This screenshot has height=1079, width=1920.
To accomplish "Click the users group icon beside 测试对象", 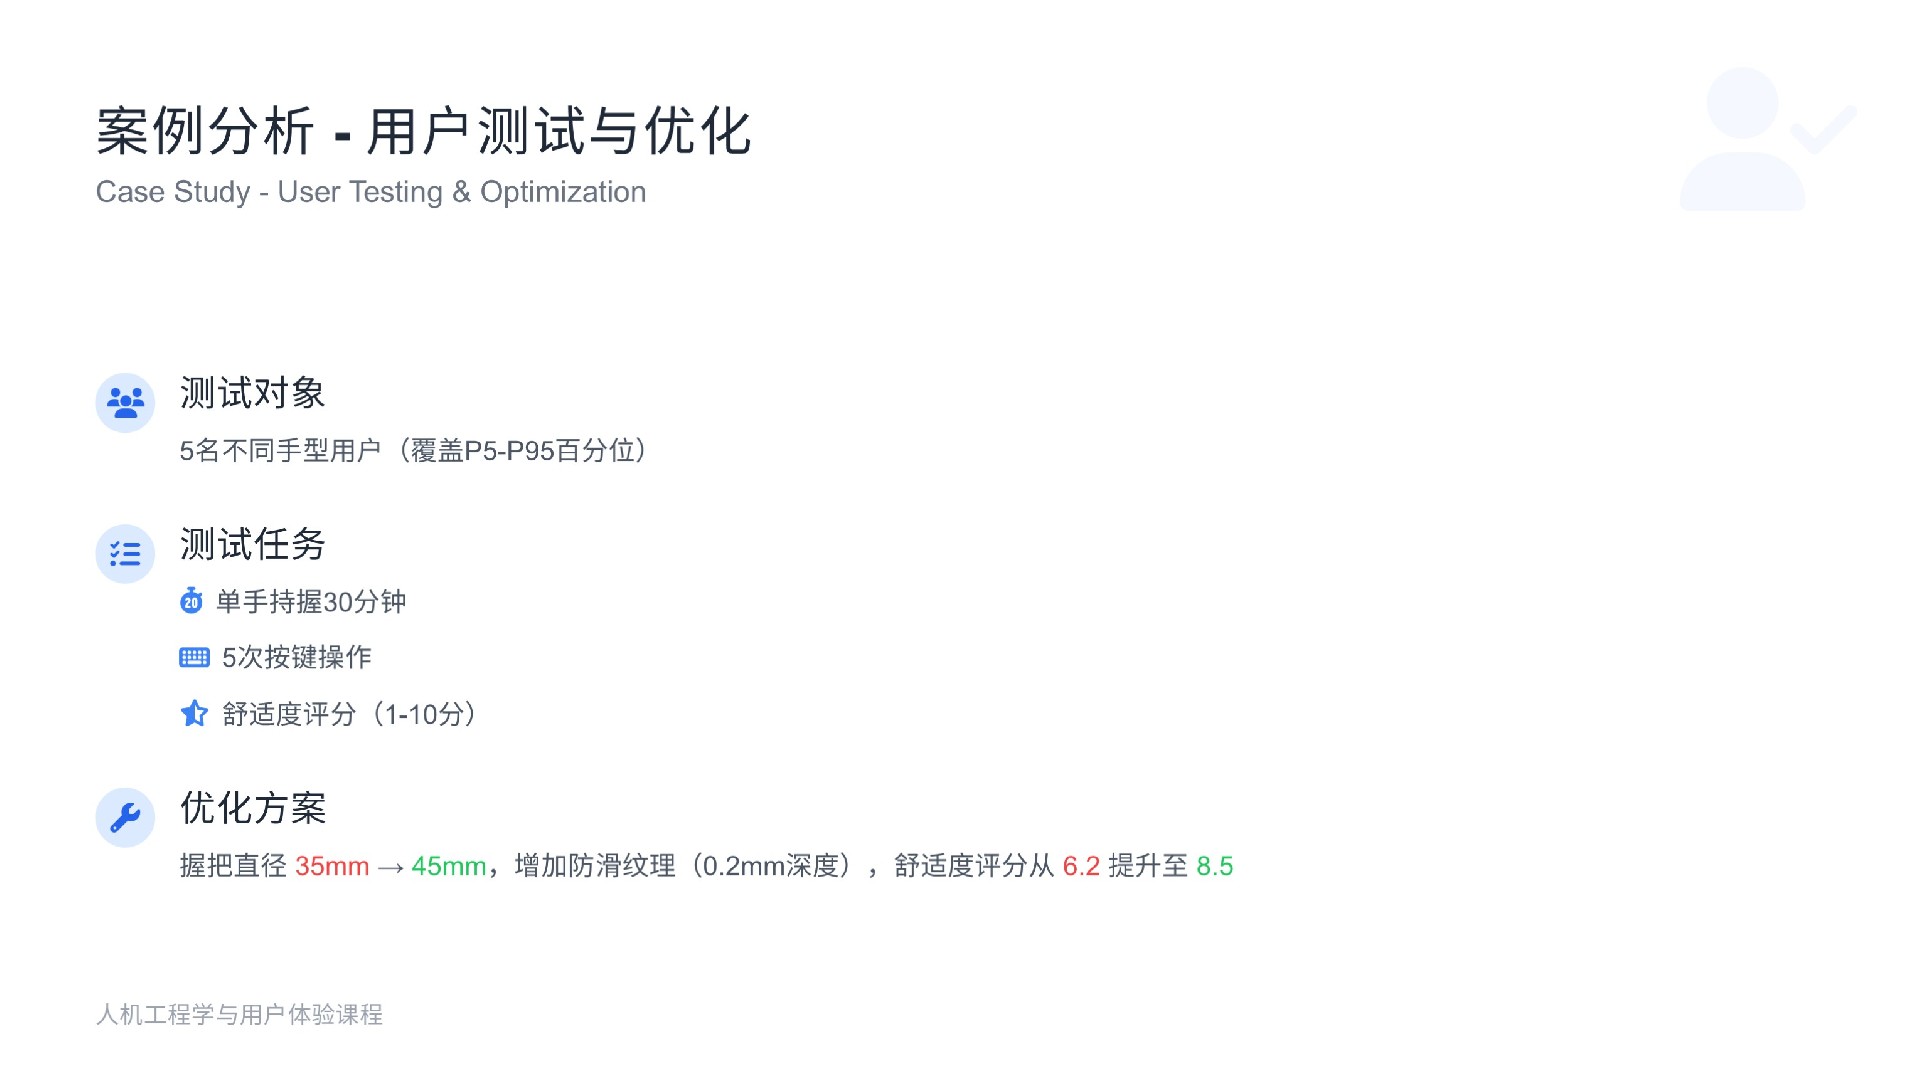I will coord(125,403).
